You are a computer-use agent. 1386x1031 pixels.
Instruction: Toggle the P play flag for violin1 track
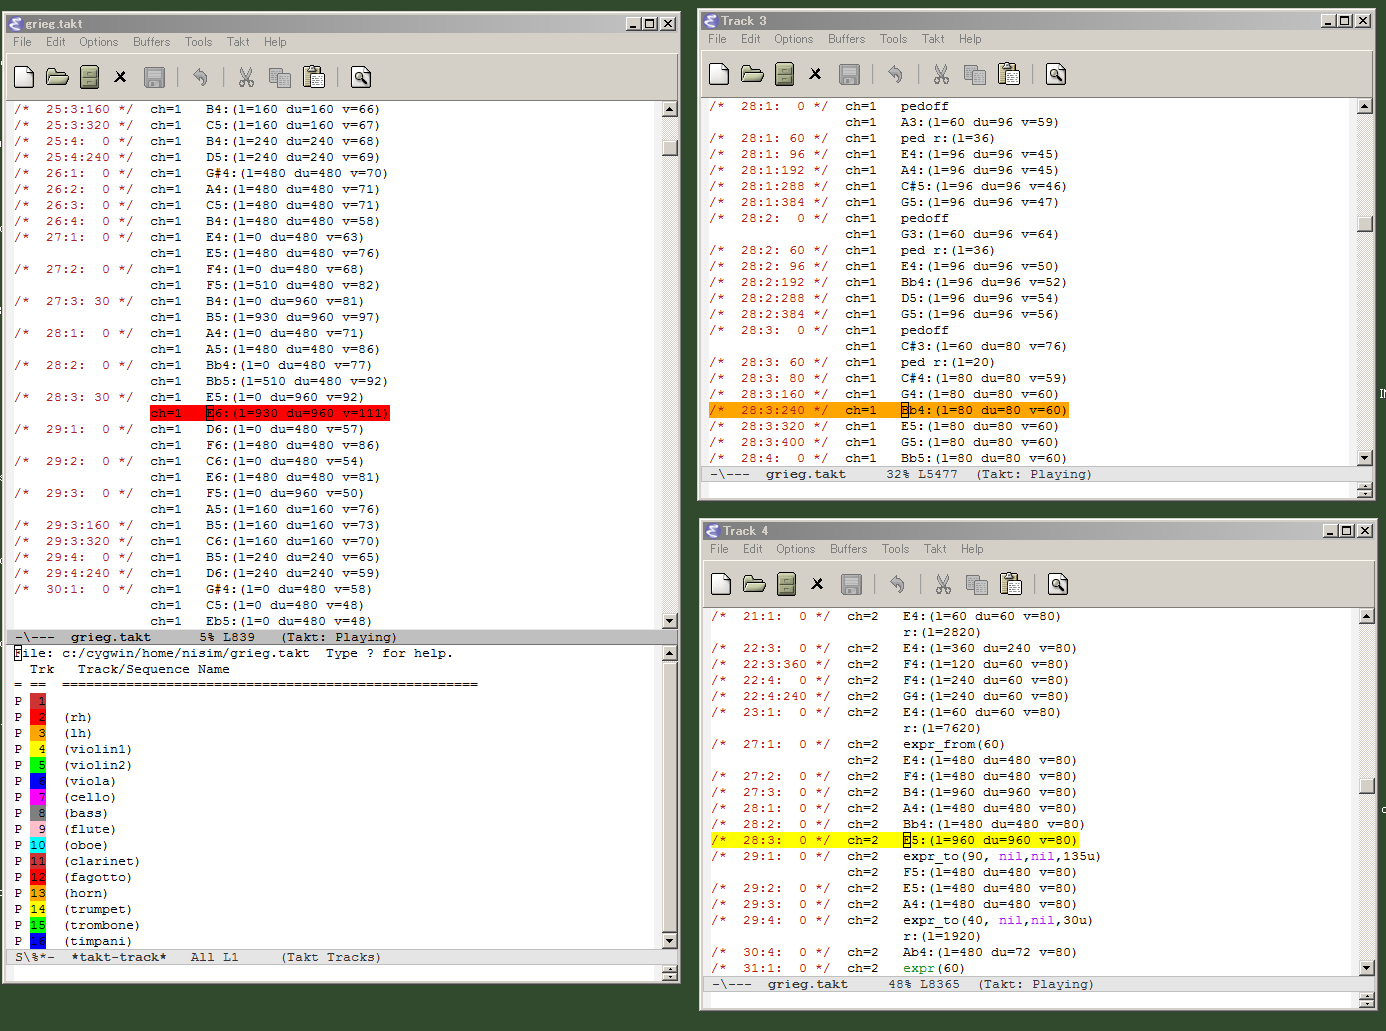coord(18,749)
